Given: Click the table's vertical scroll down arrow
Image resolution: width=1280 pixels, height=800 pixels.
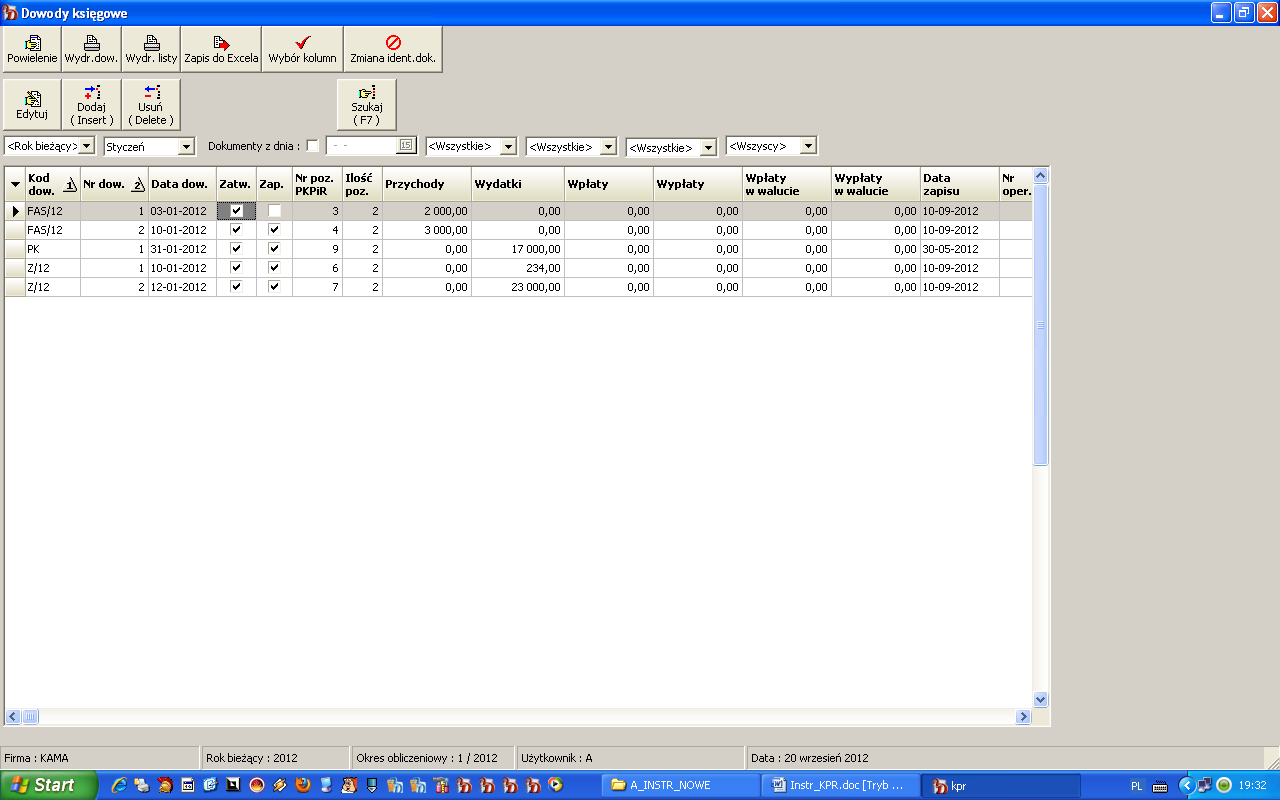Looking at the screenshot, I should click(x=1040, y=700).
